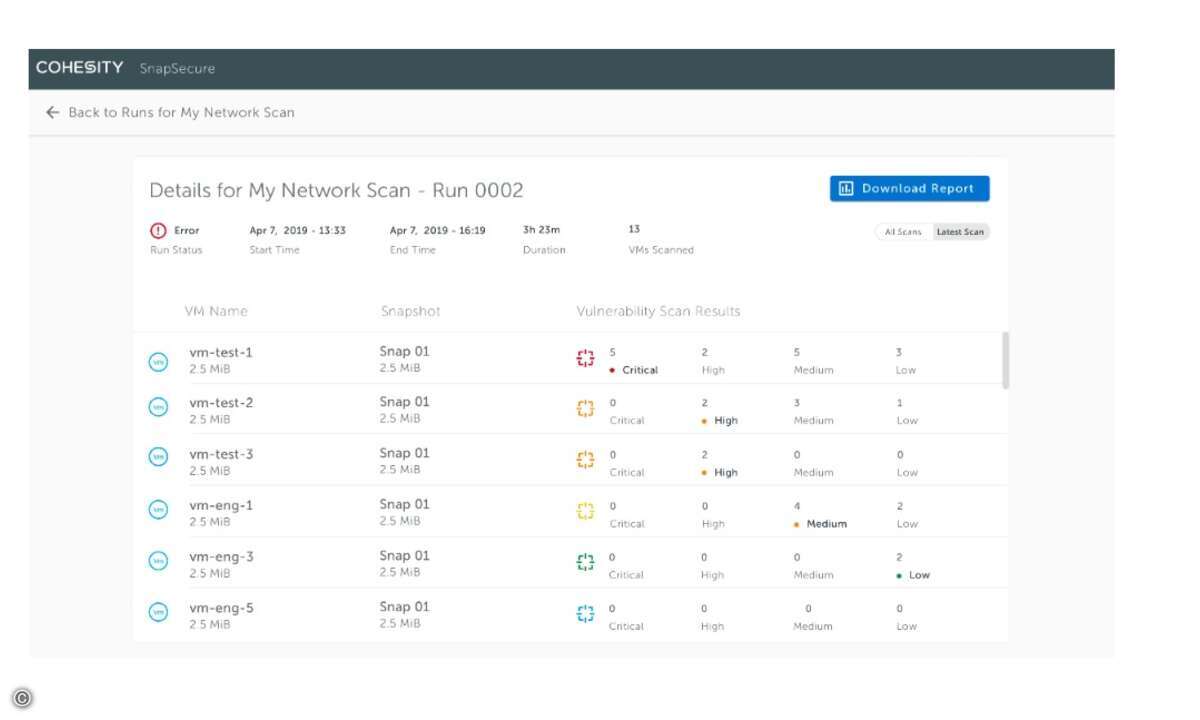Image resolution: width=1200 pixels, height=720 pixels.
Task: Select the vm-eng-5 name
Action: tap(221, 608)
